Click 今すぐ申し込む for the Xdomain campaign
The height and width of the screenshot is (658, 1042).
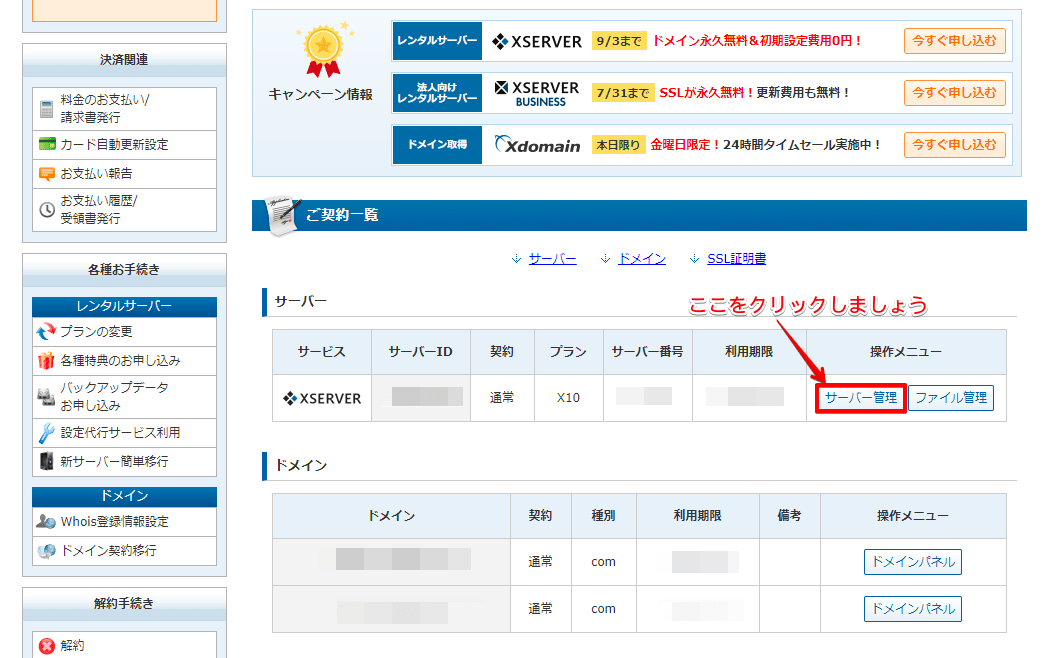(954, 144)
